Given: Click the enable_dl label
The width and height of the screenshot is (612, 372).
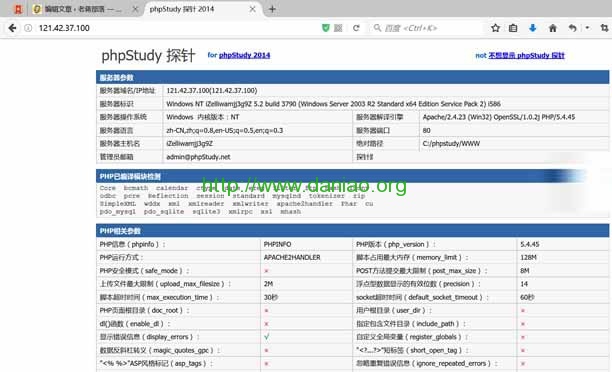Looking at the screenshot, I should click(x=135, y=324).
